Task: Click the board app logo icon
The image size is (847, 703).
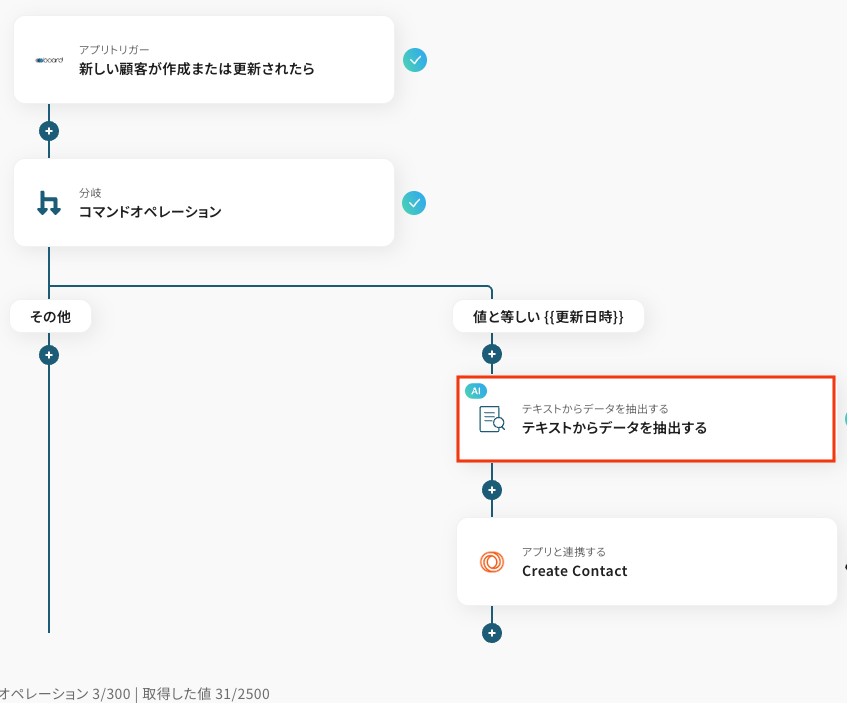Action: tap(49, 60)
